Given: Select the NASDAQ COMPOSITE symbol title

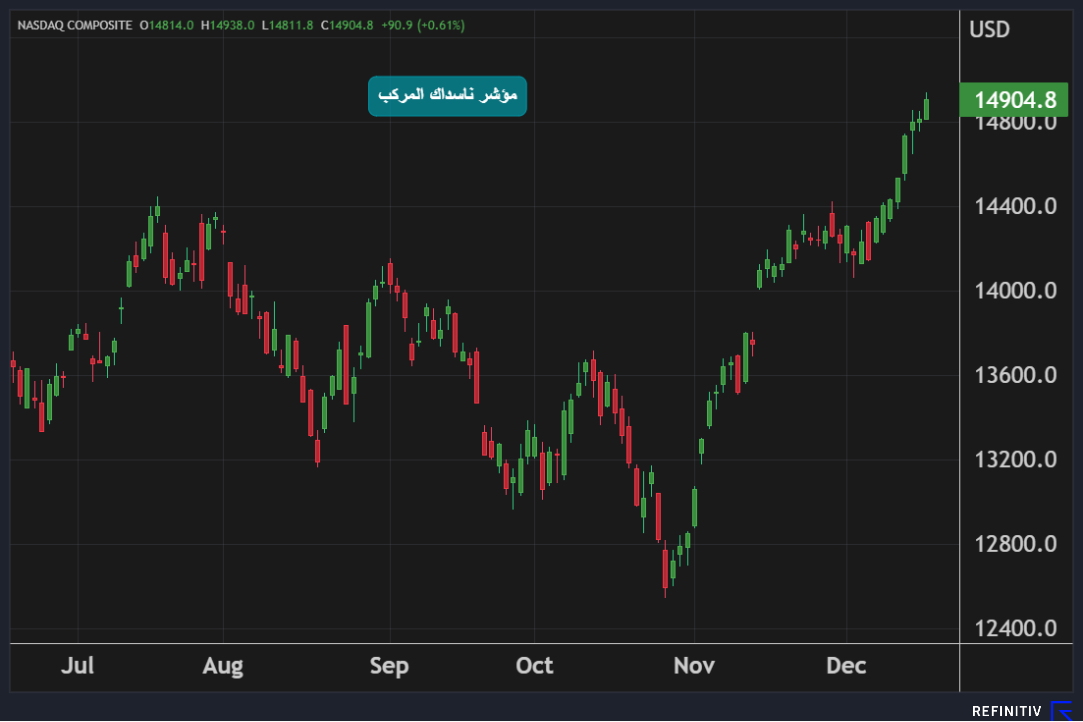Looking at the screenshot, I should point(75,25).
